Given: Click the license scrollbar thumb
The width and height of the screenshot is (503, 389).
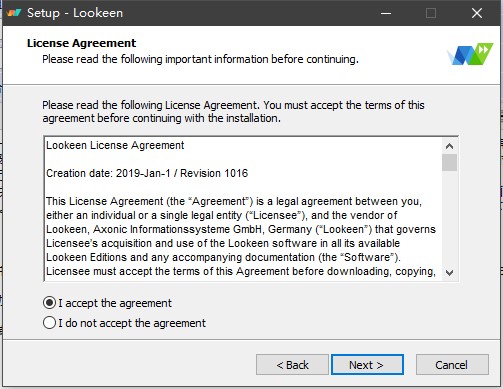Looking at the screenshot, I should tap(449, 162).
